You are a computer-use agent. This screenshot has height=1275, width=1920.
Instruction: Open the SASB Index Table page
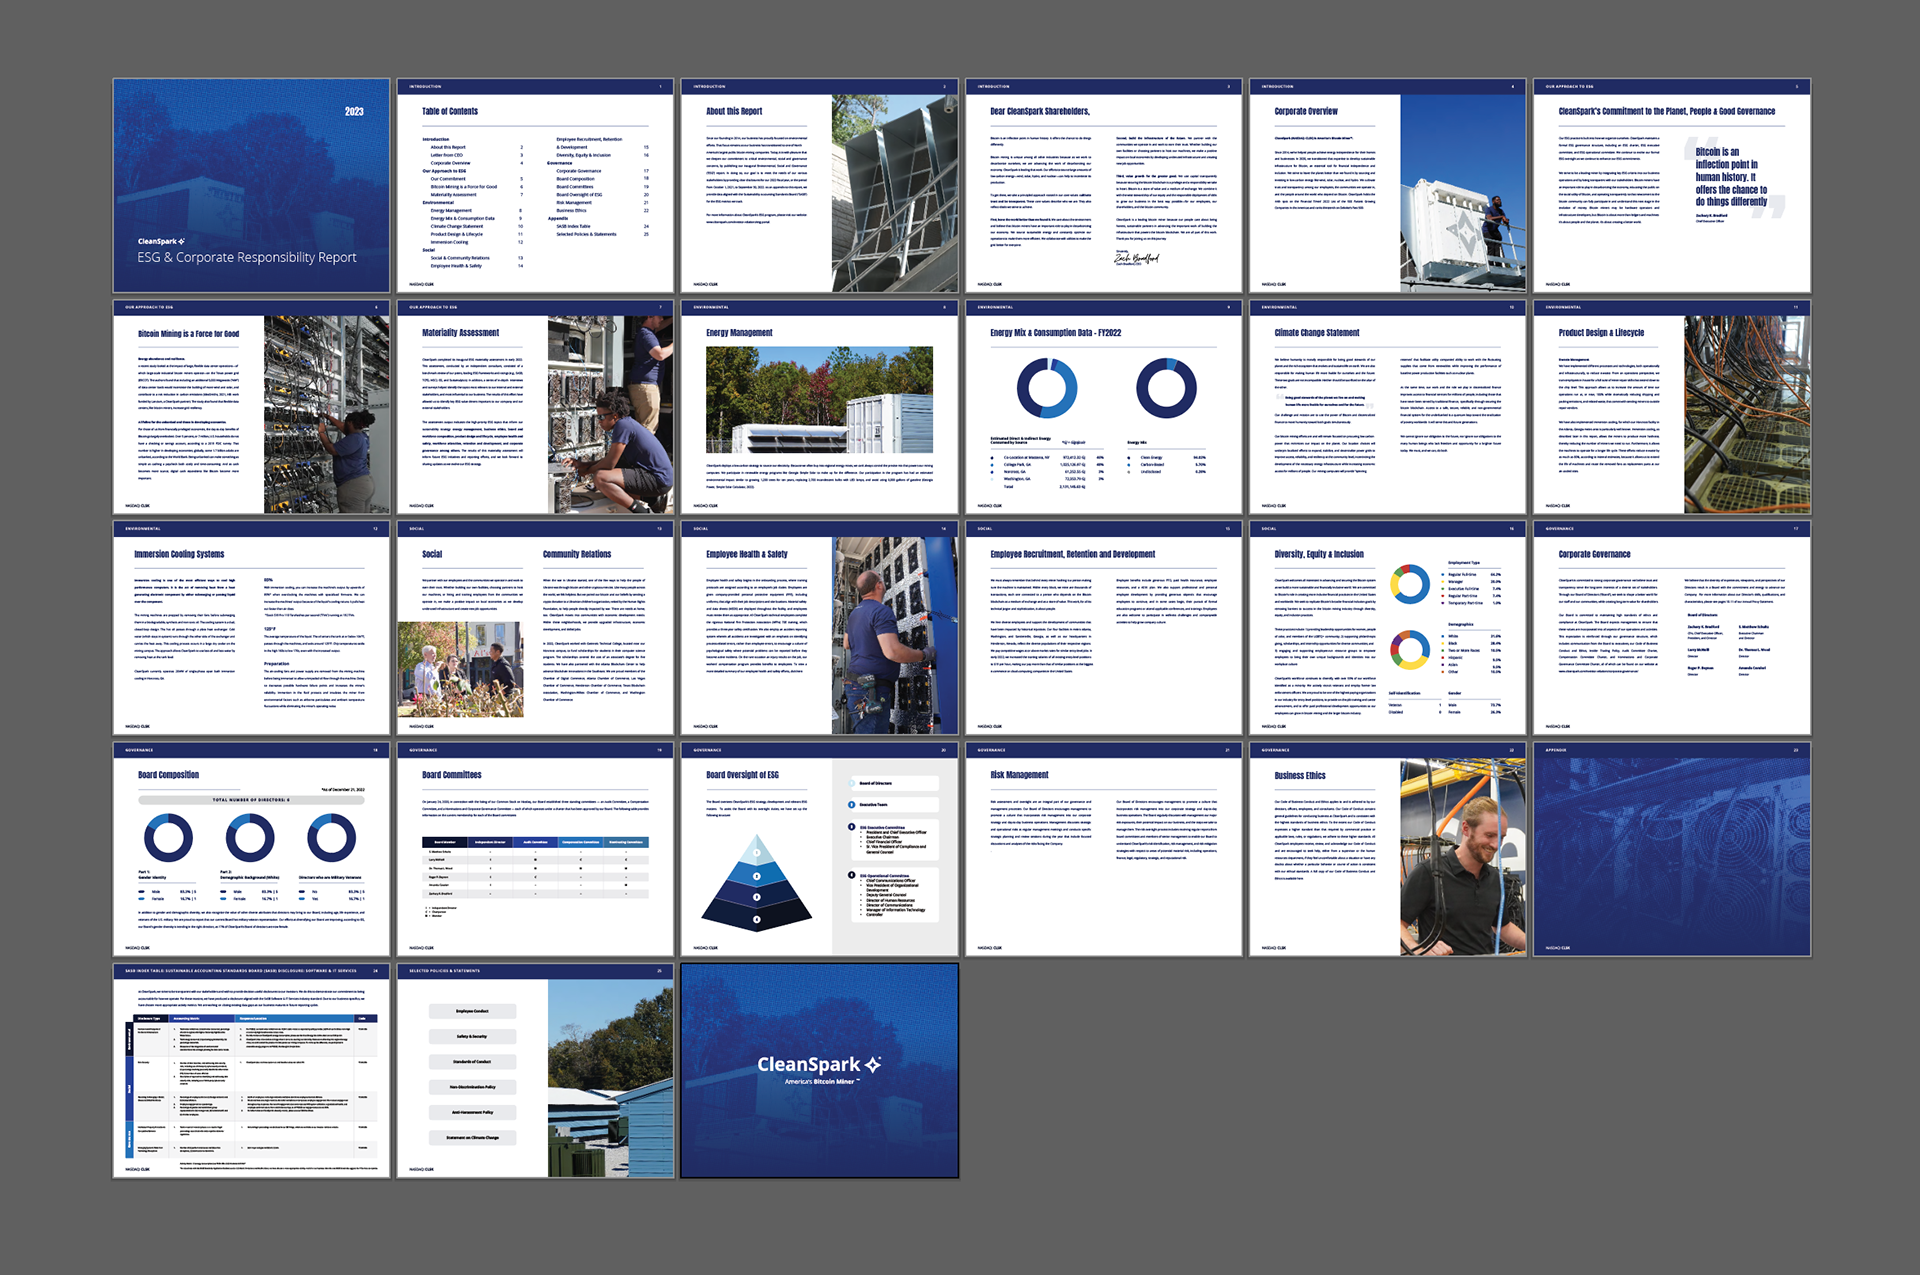[x=251, y=1070]
